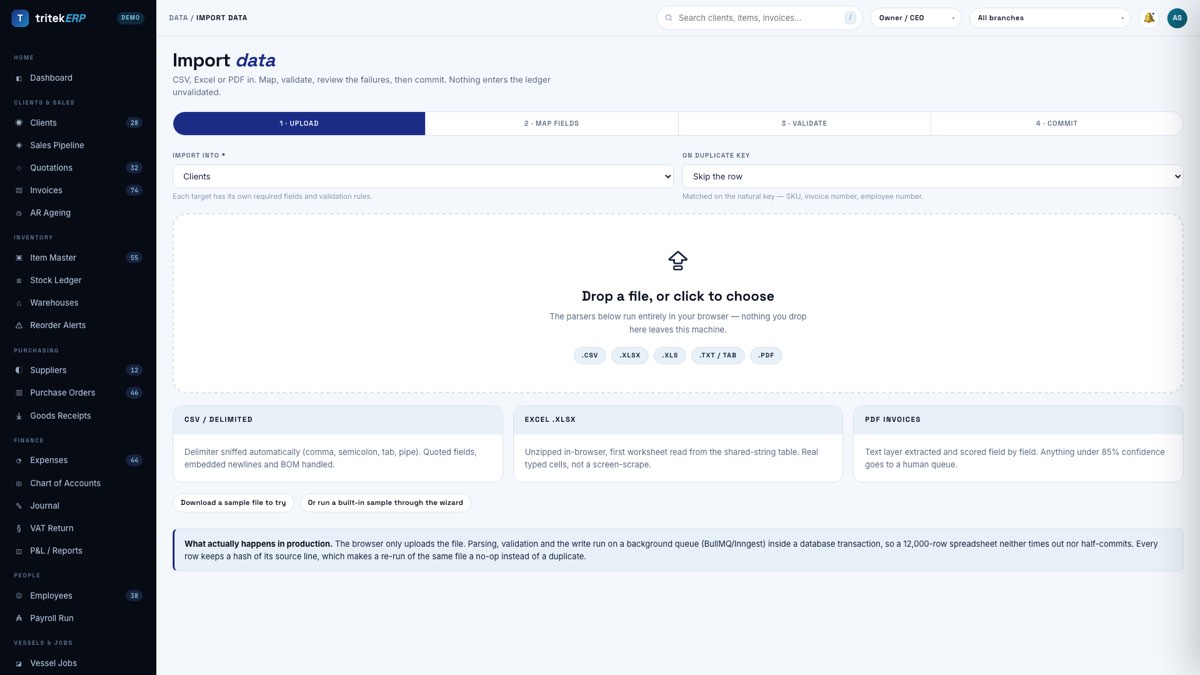Open the Owner / CEO role selector

click(x=916, y=18)
